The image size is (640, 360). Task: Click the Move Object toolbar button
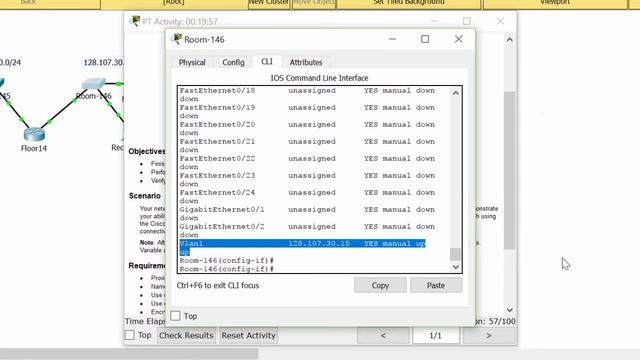(313, 3)
